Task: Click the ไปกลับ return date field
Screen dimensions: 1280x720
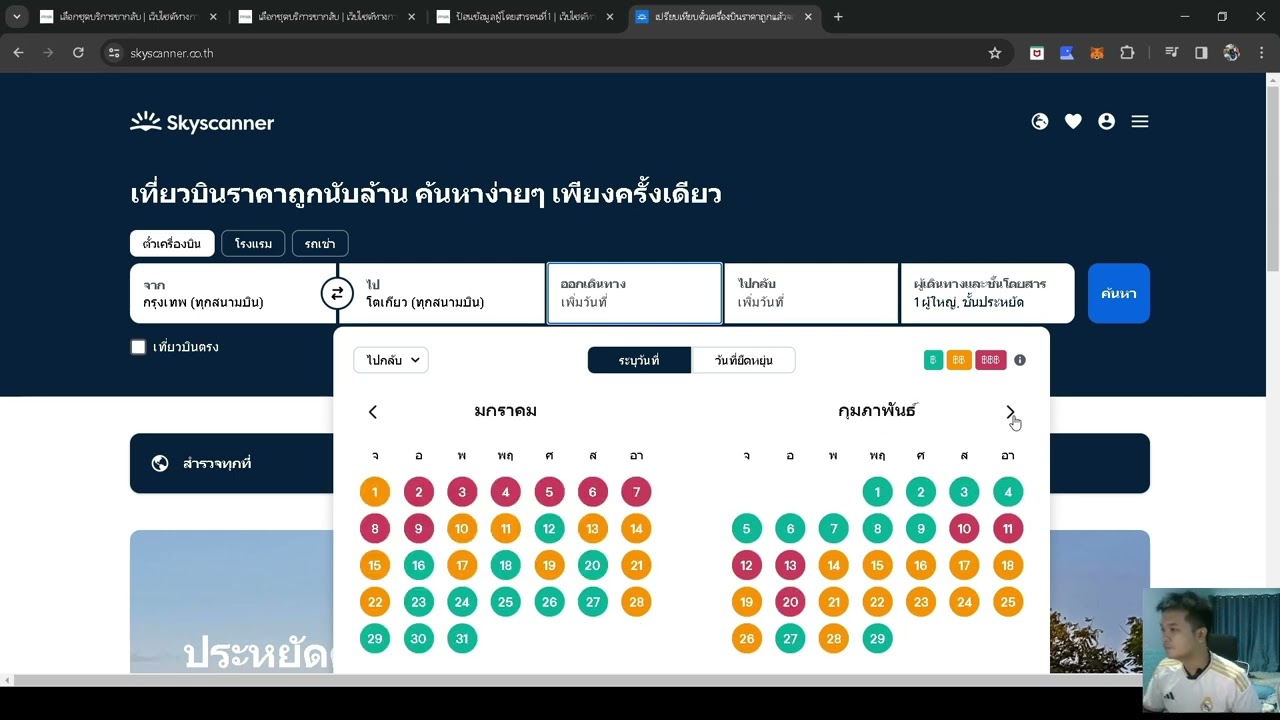Action: (811, 293)
